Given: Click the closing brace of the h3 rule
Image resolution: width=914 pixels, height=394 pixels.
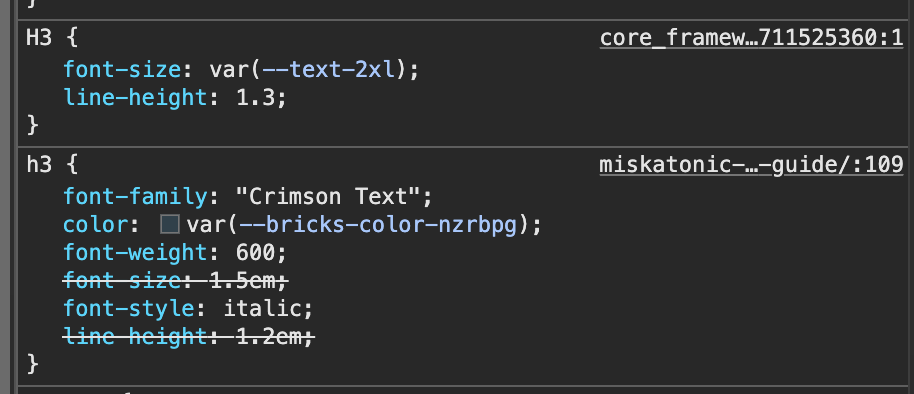Looking at the screenshot, I should click(32, 364).
